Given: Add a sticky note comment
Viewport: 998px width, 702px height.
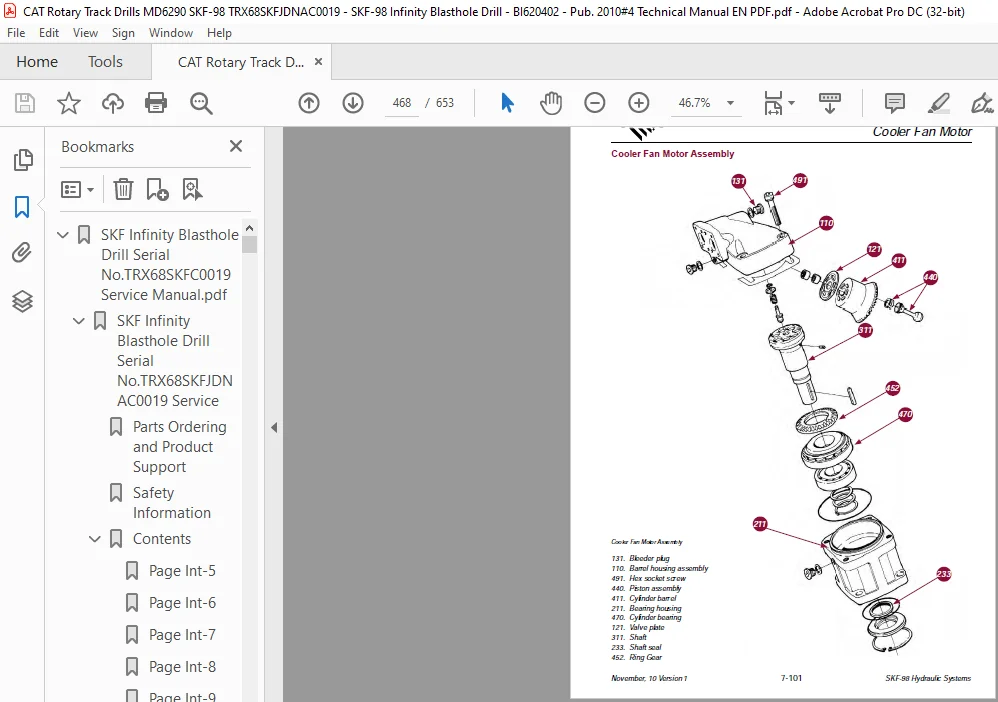Looking at the screenshot, I should [x=894, y=102].
